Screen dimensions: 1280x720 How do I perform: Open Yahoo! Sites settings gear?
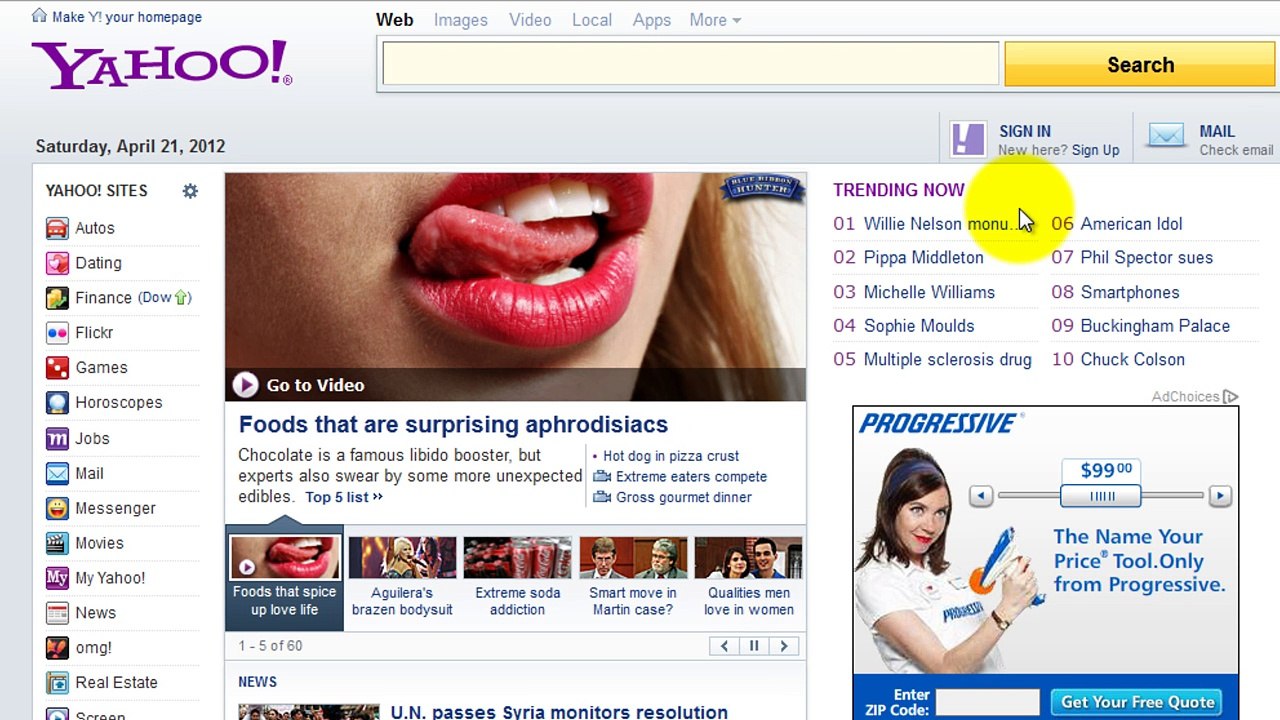[x=190, y=191]
